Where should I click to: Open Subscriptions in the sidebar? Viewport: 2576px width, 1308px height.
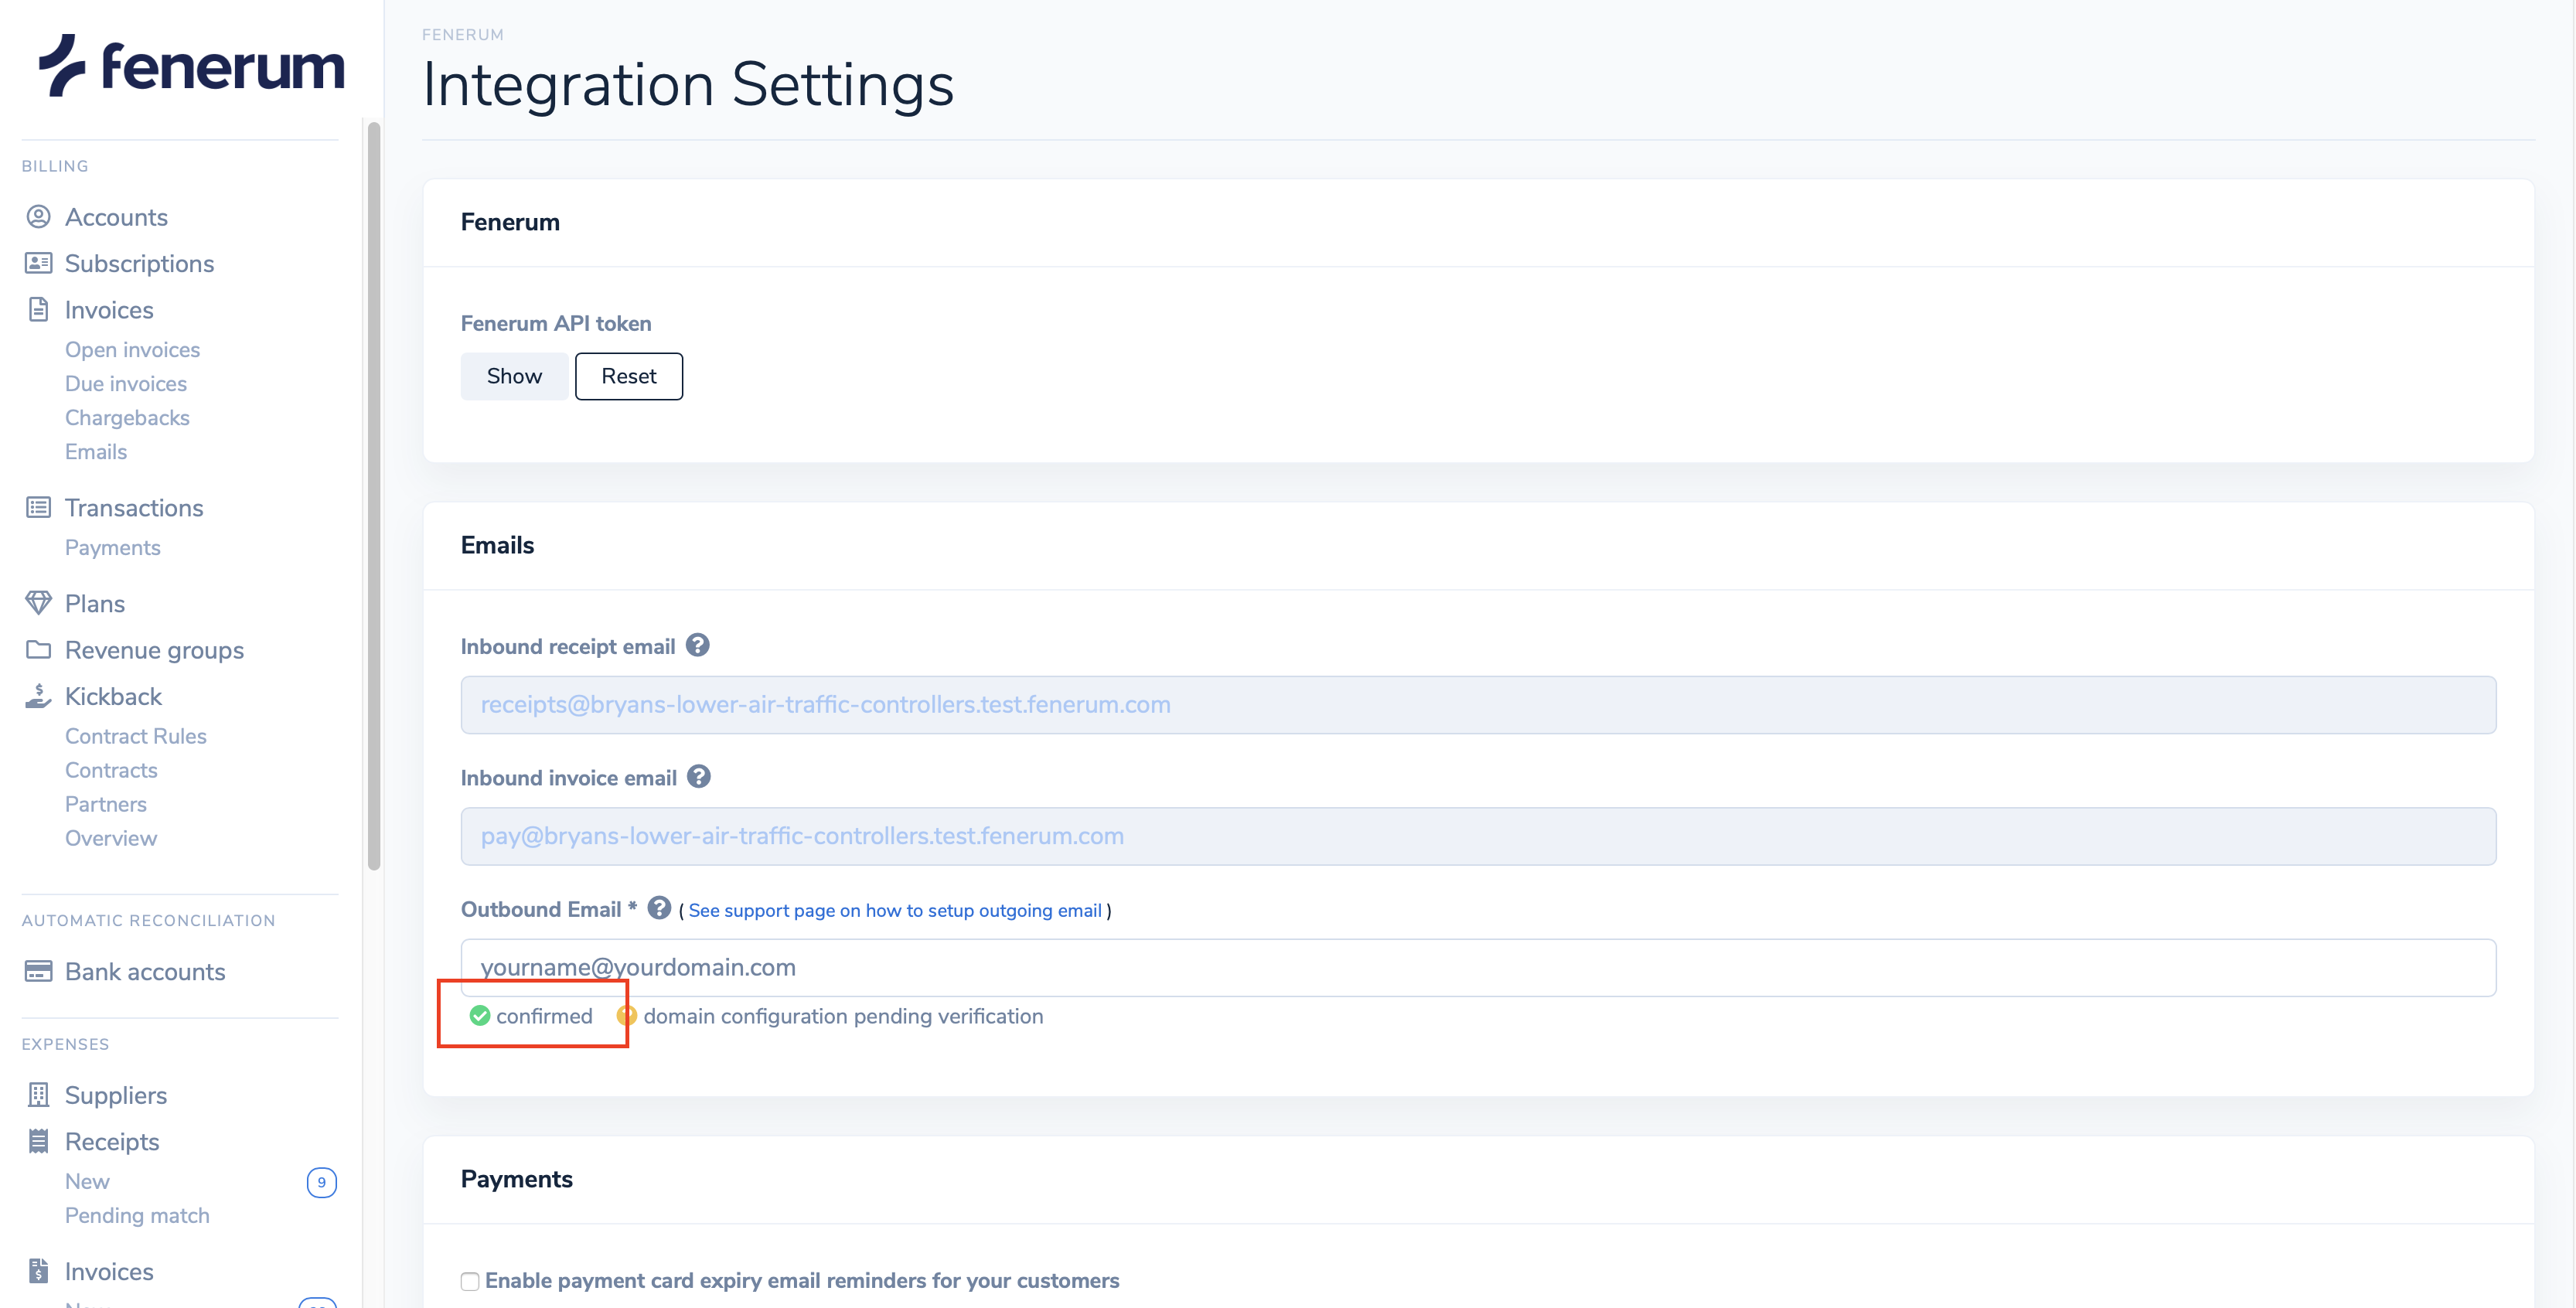point(139,263)
